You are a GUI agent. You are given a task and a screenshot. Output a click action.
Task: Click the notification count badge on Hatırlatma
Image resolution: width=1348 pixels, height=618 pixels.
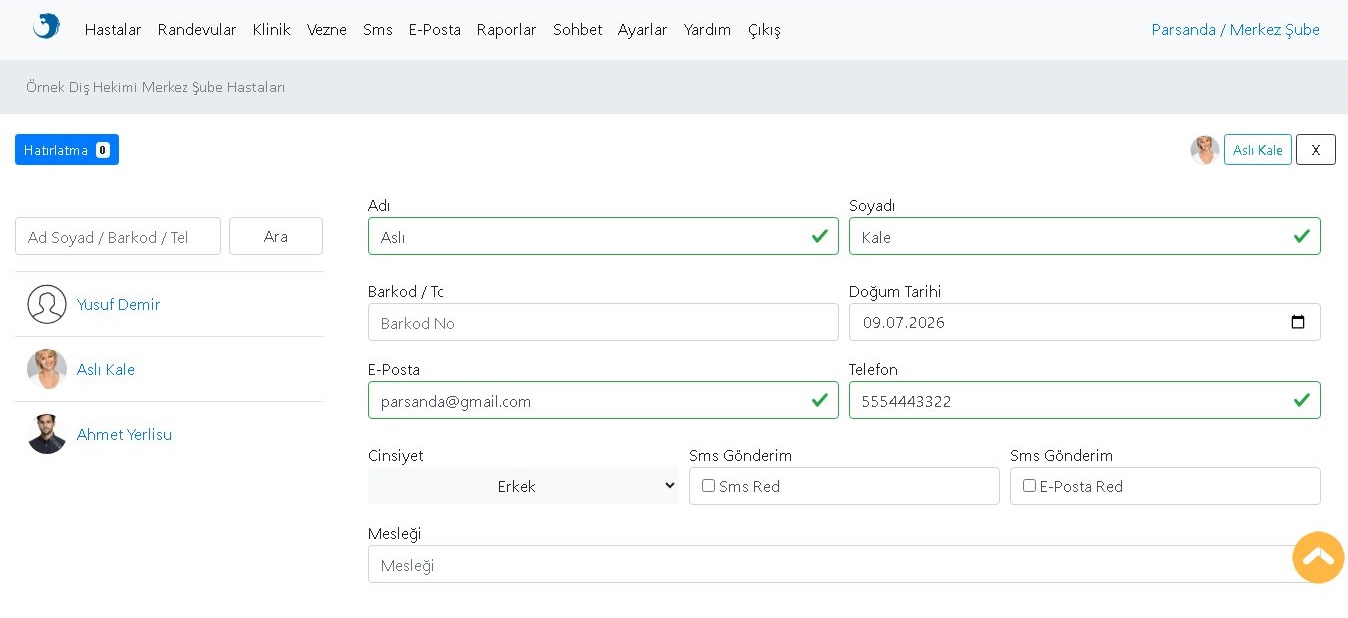(103, 150)
